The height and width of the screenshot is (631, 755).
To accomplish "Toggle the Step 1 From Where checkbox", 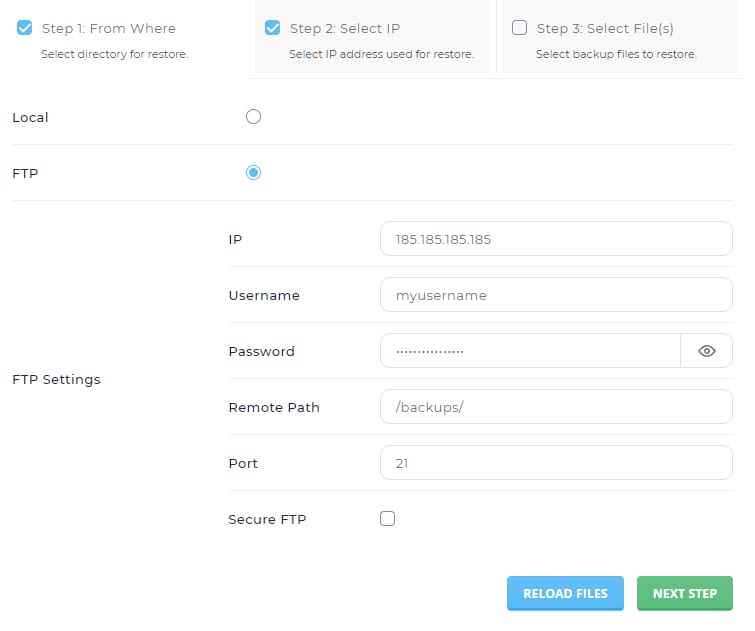I will 25,28.
